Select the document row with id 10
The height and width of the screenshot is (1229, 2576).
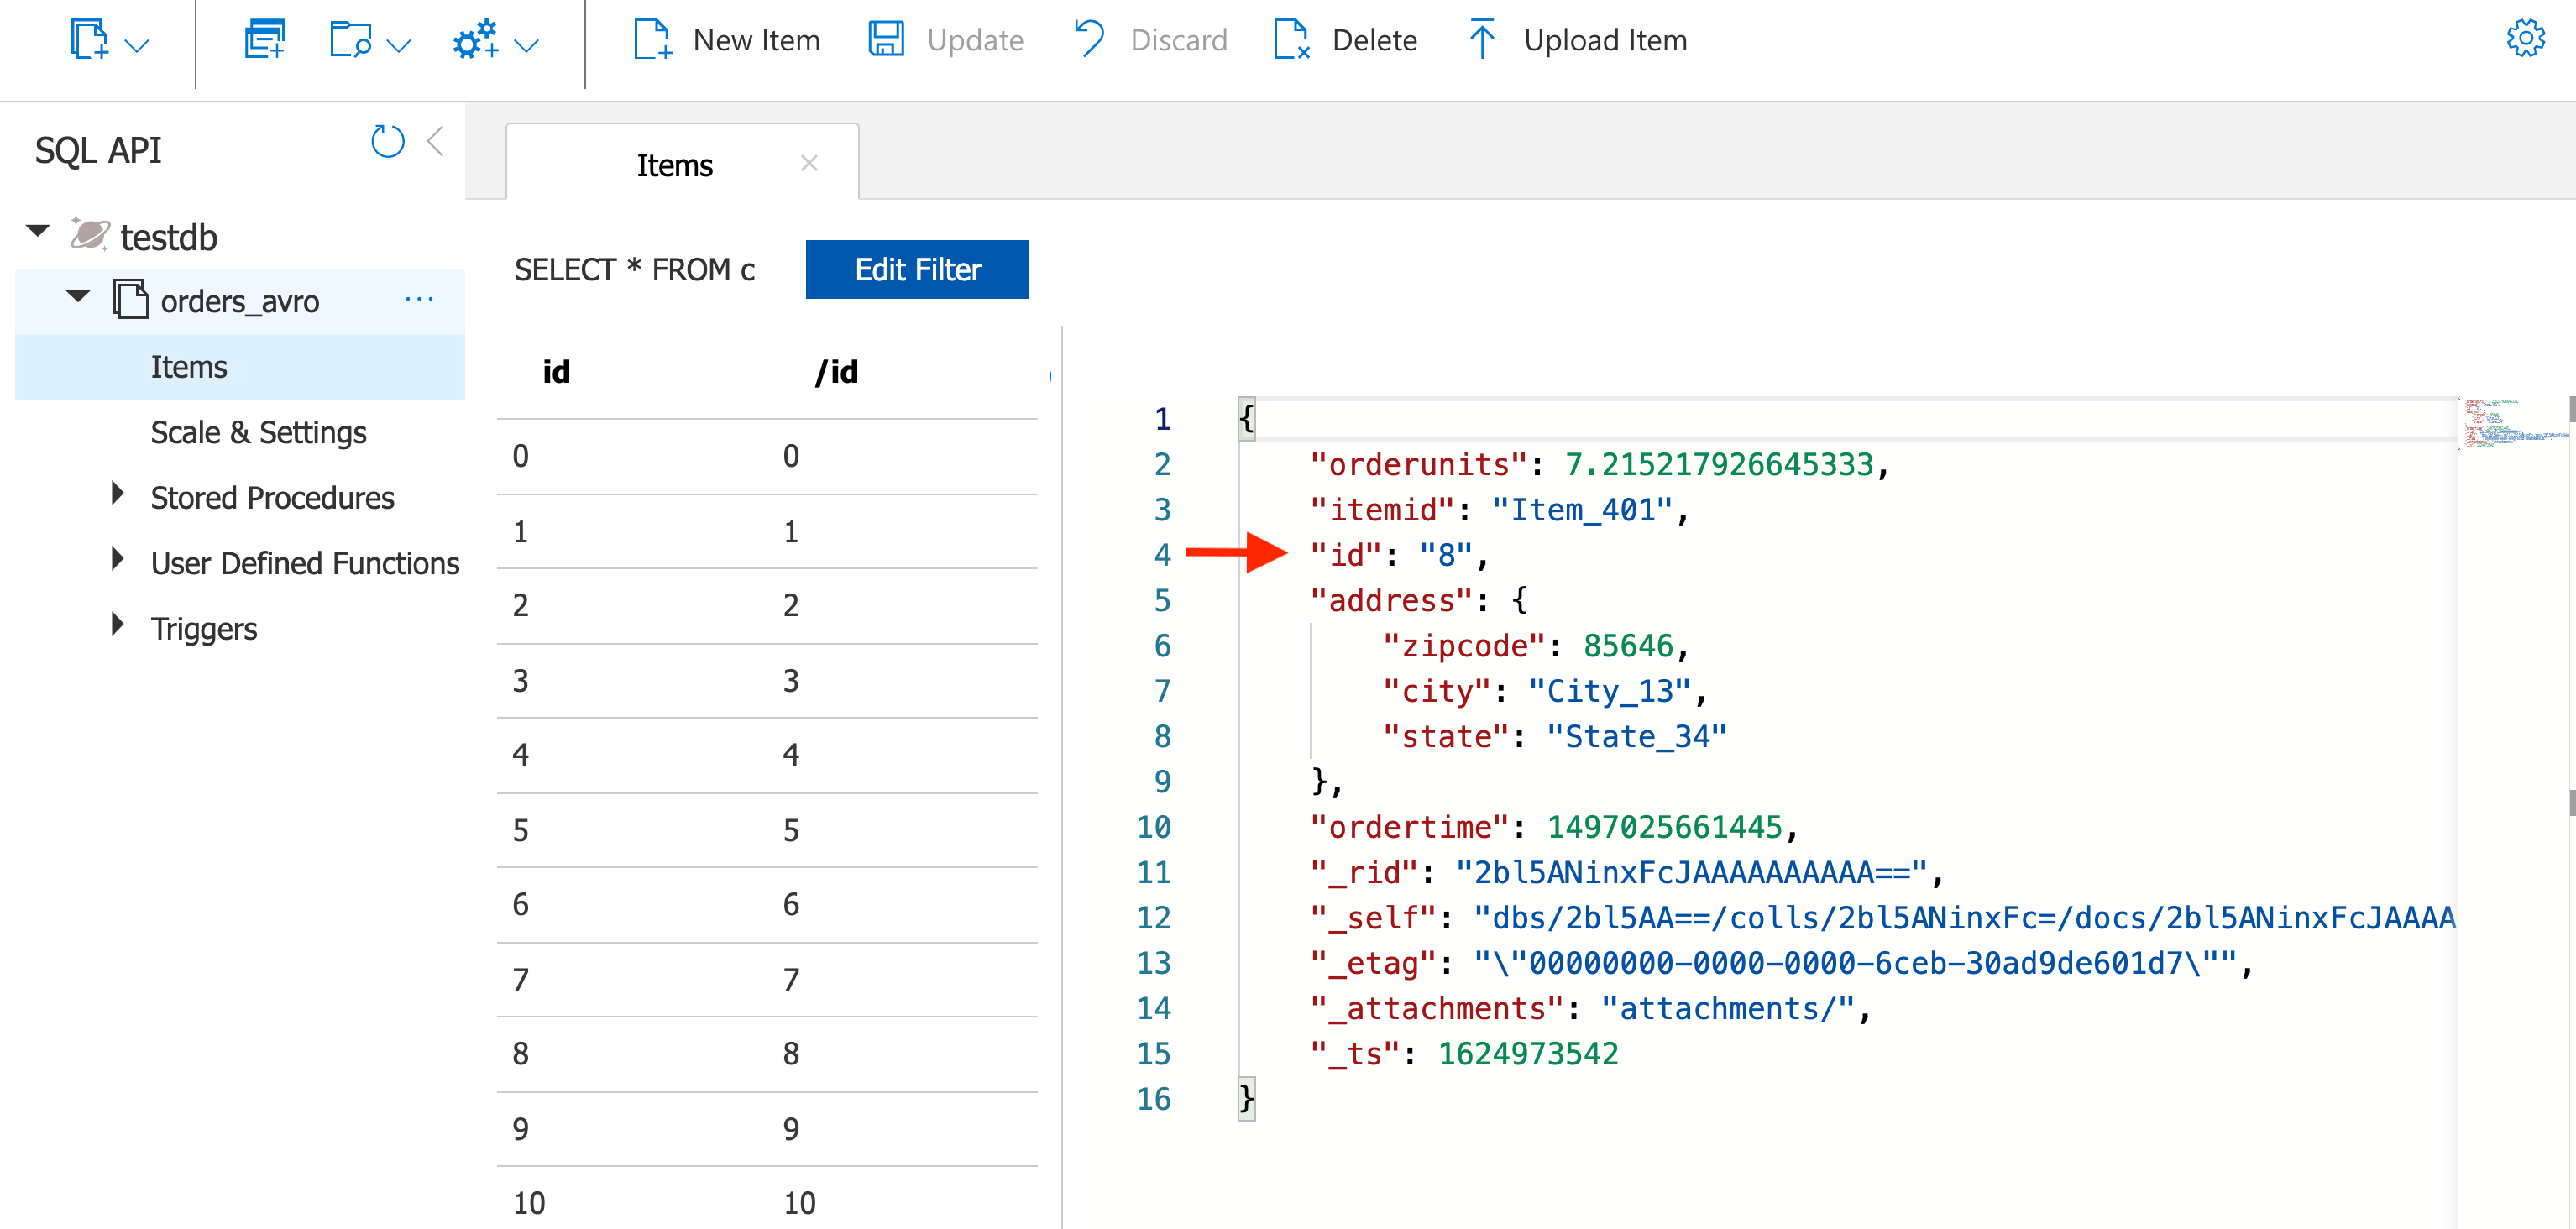click(x=767, y=1203)
